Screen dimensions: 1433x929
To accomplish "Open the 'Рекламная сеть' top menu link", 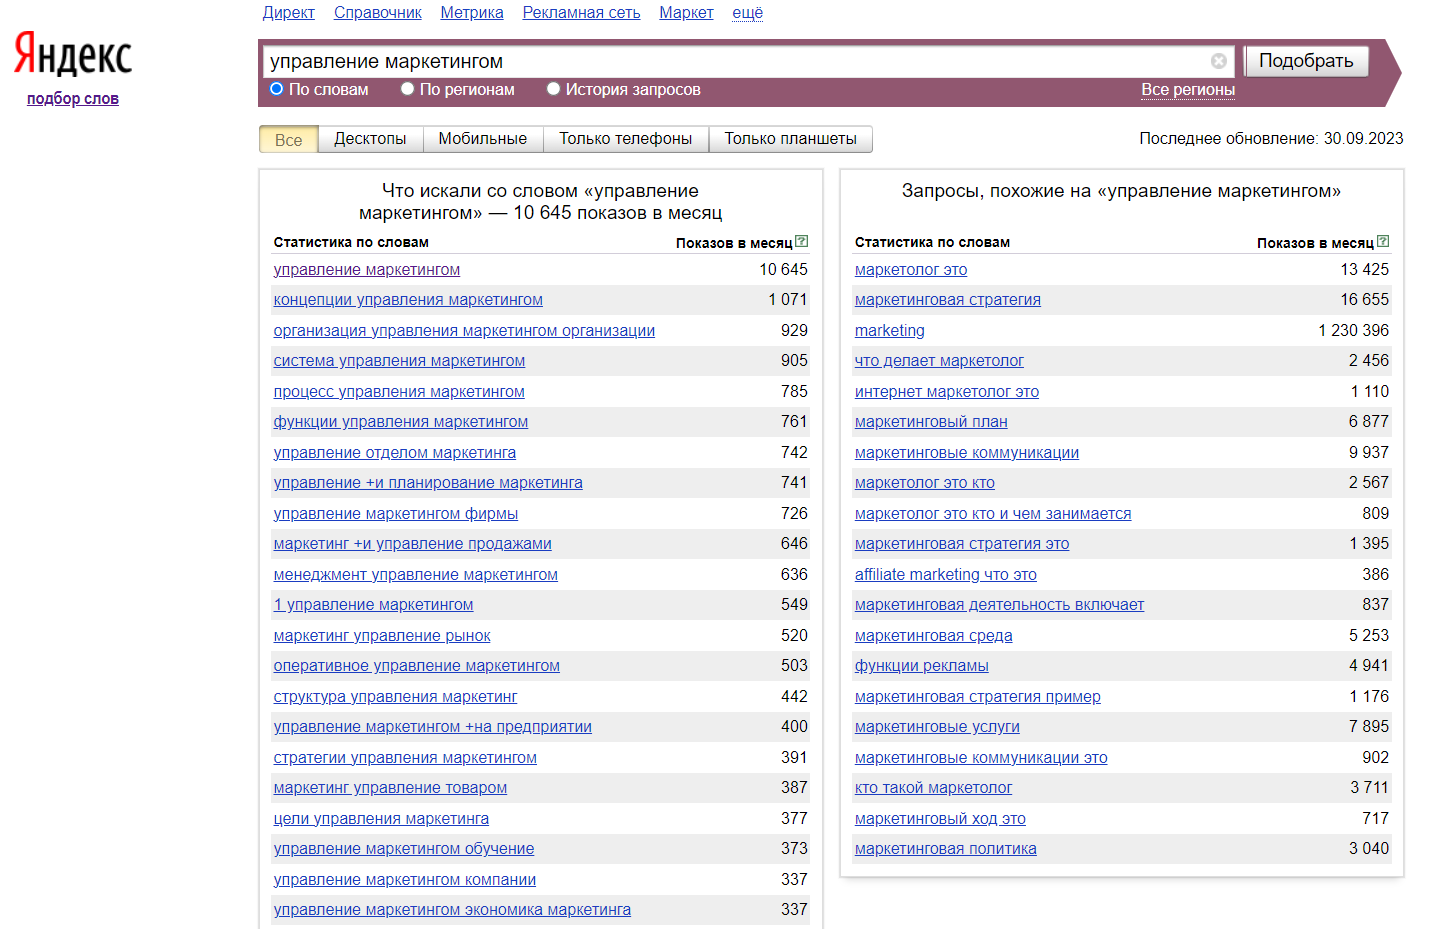I will [x=581, y=13].
